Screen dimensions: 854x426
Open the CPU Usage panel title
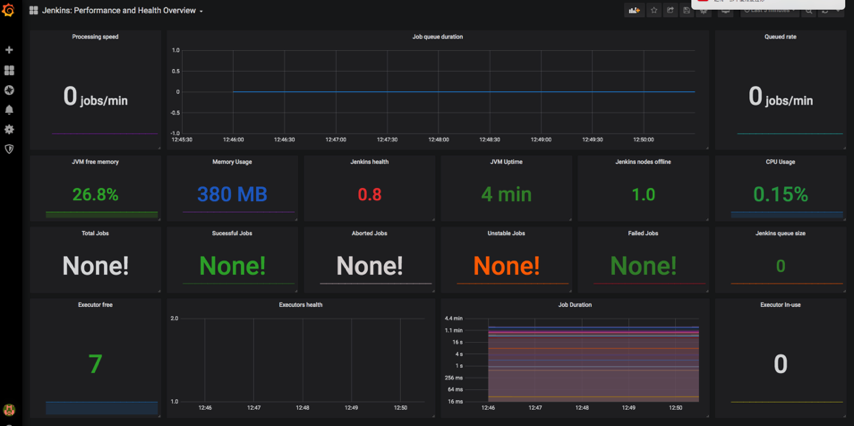(x=780, y=162)
